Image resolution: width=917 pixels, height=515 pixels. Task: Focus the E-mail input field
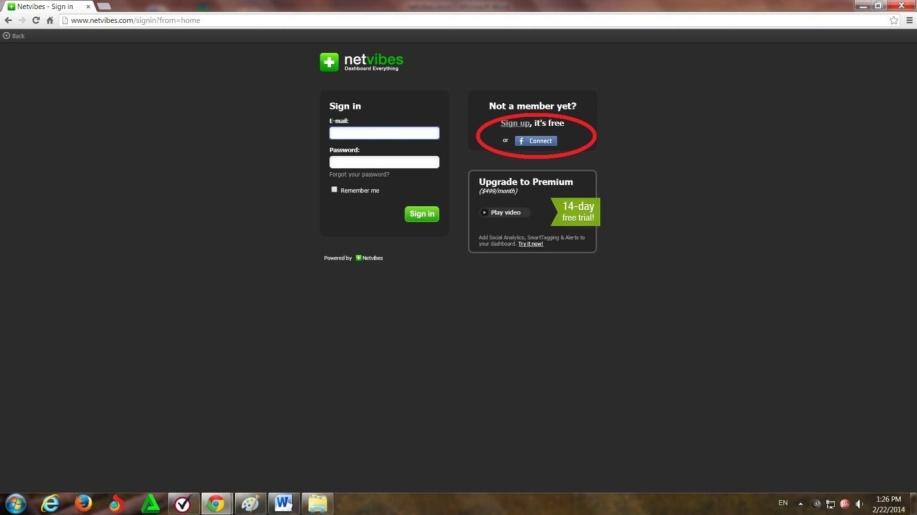point(384,133)
